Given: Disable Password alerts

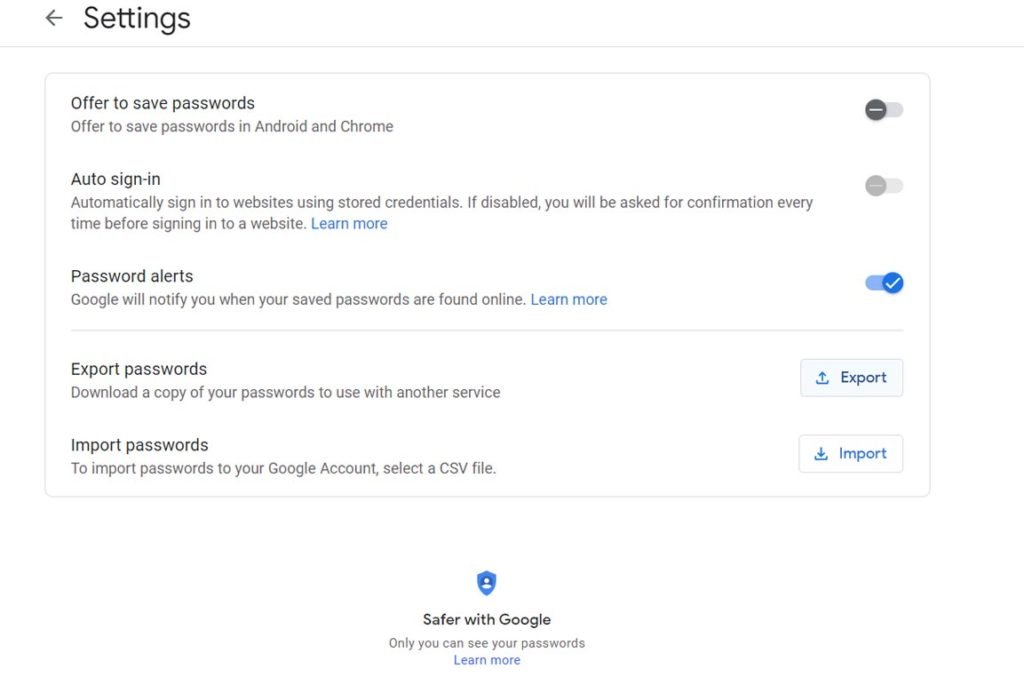Looking at the screenshot, I should [x=883, y=283].
